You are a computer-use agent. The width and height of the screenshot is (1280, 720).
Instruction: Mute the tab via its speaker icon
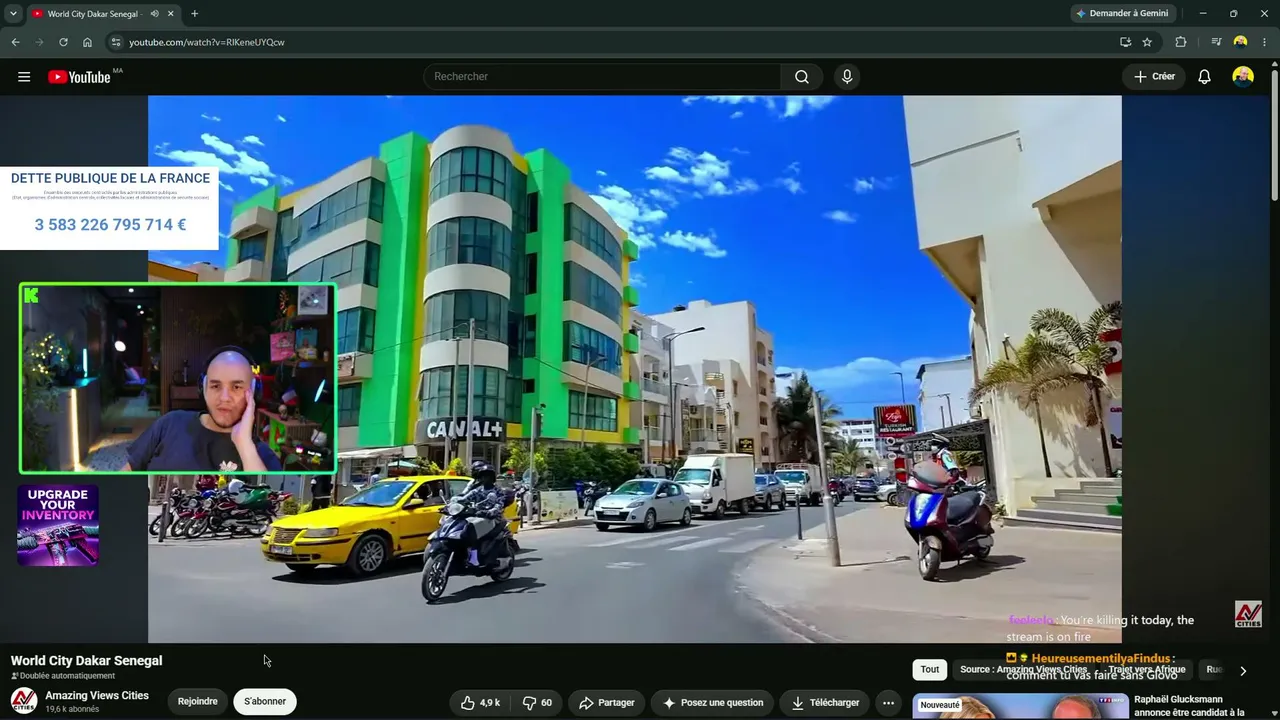point(154,14)
